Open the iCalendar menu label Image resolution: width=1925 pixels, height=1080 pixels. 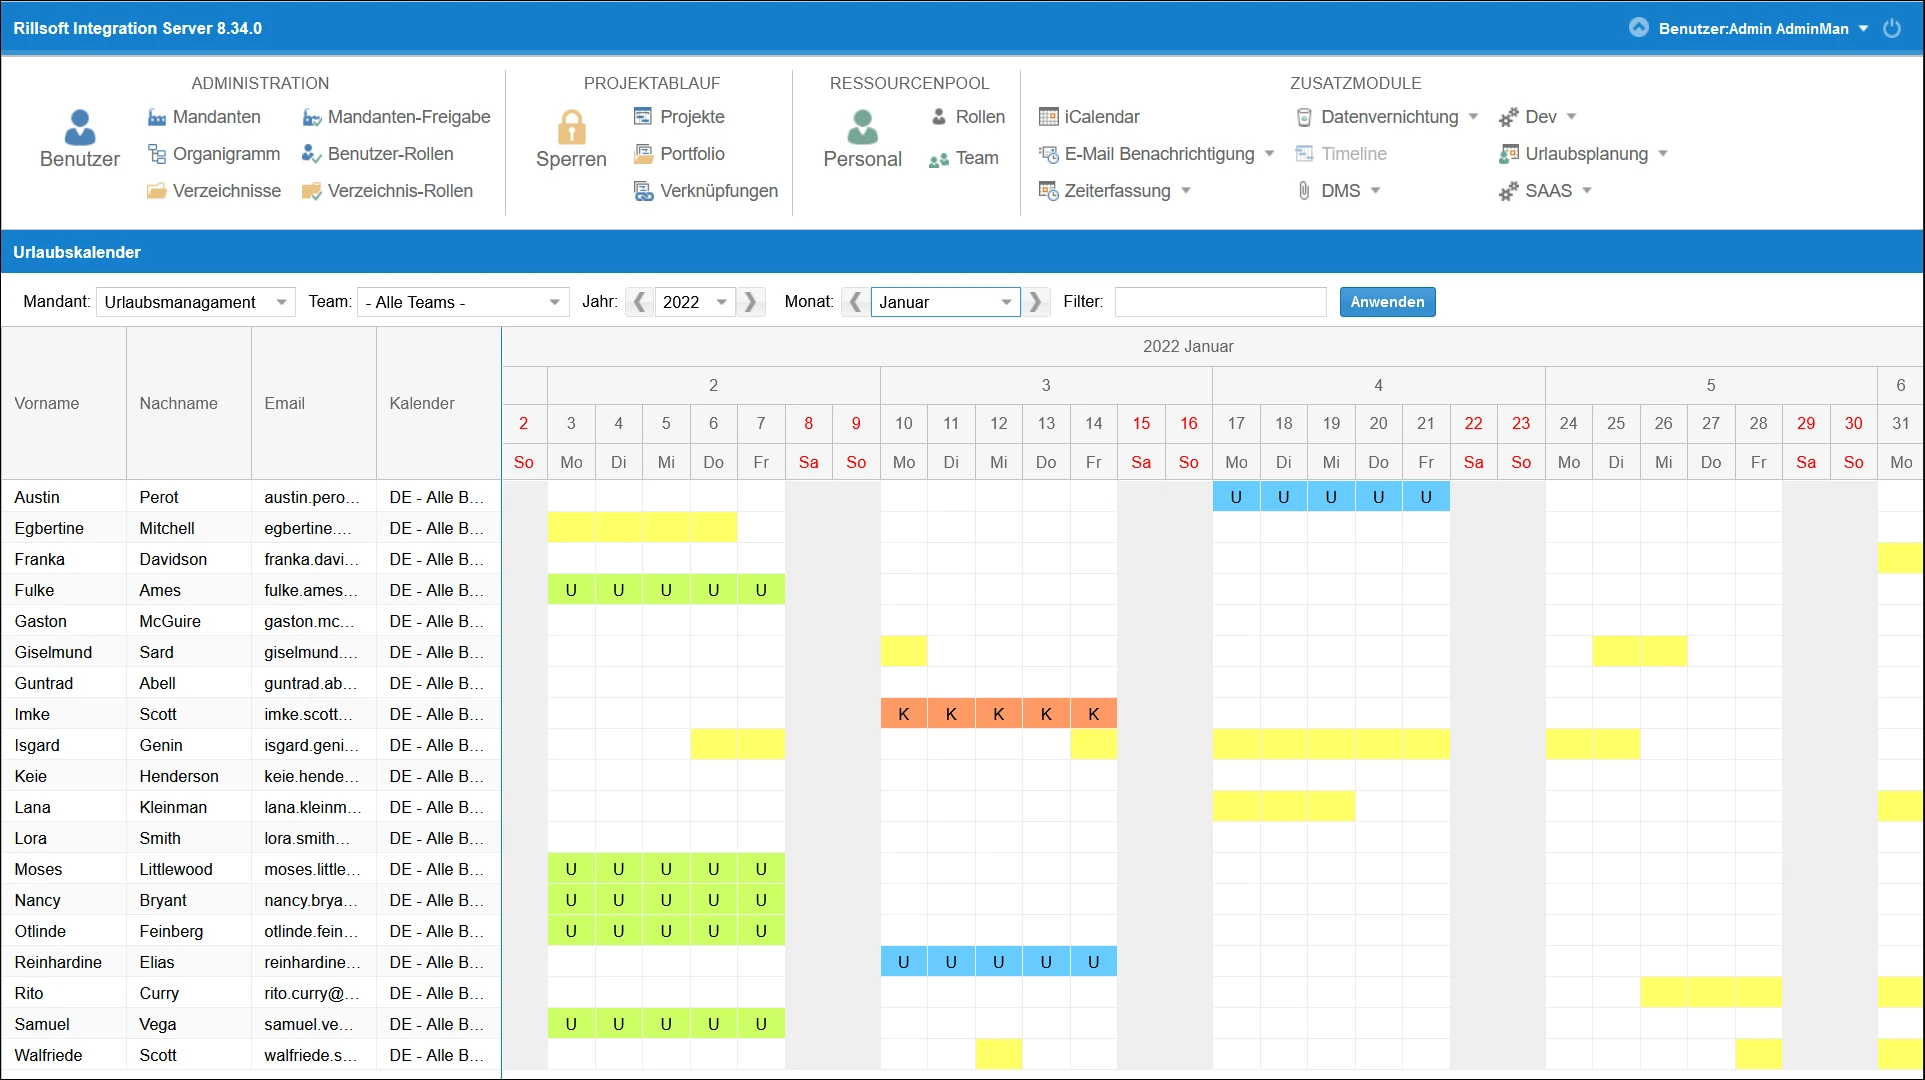tap(1102, 117)
